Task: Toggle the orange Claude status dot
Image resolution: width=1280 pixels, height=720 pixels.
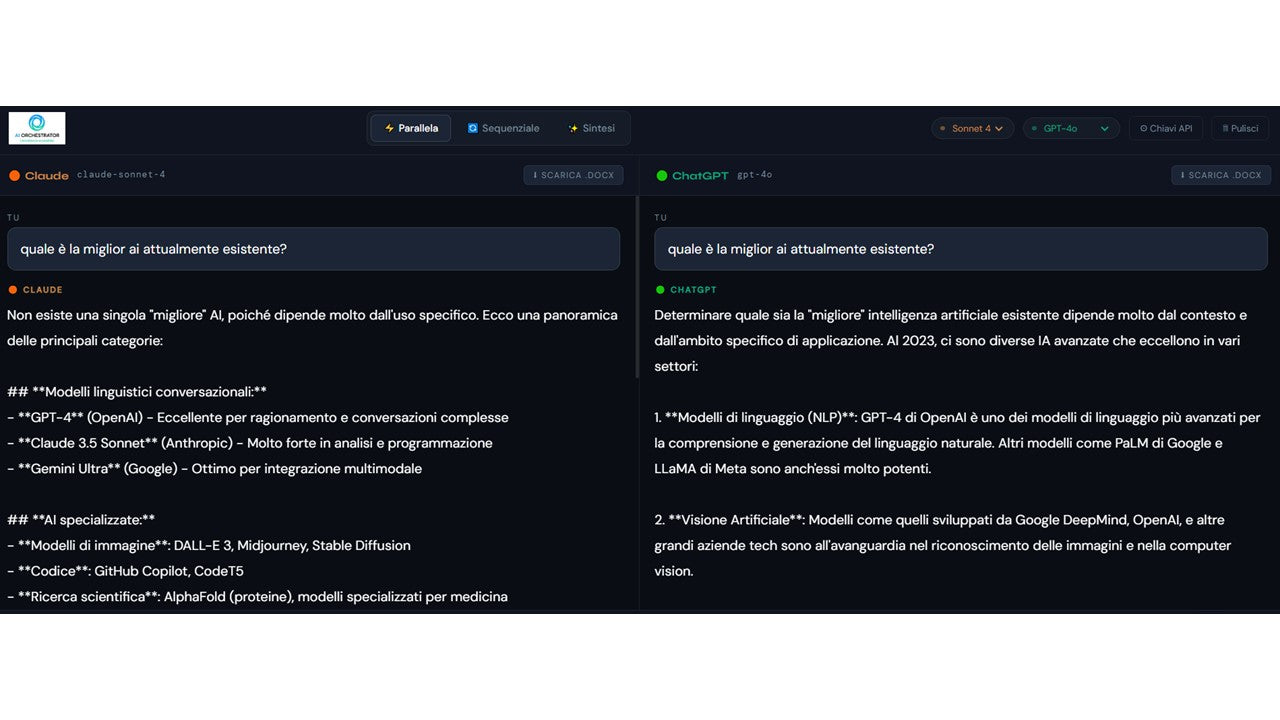Action: pos(16,175)
